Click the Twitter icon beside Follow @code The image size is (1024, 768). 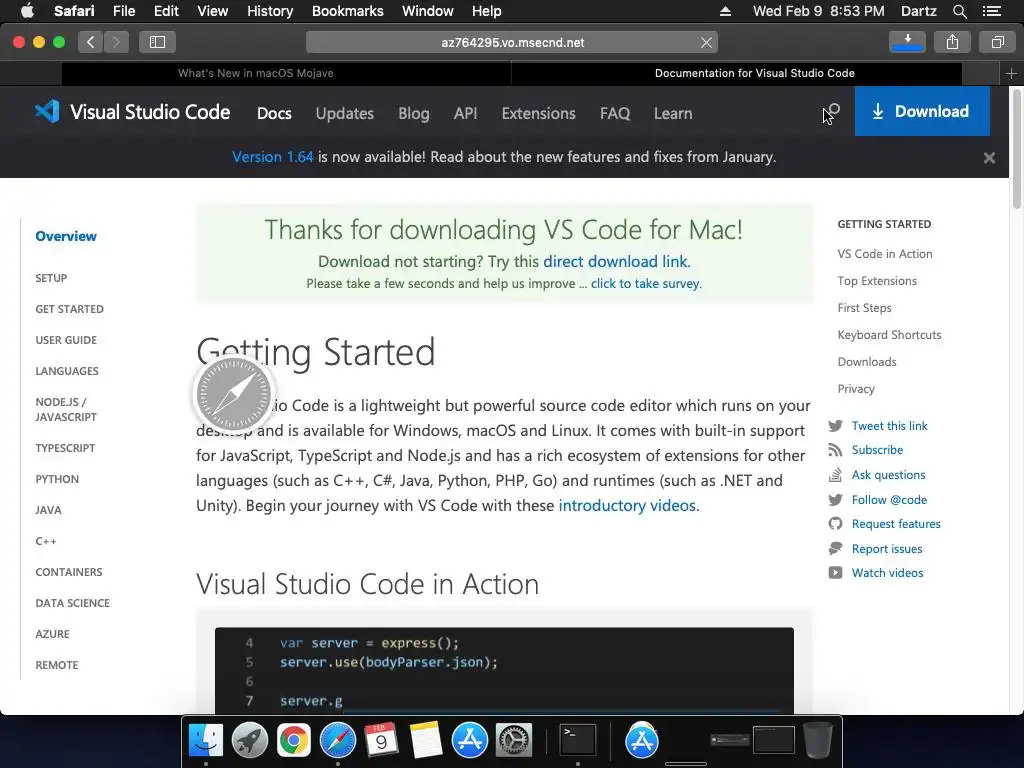pos(835,500)
